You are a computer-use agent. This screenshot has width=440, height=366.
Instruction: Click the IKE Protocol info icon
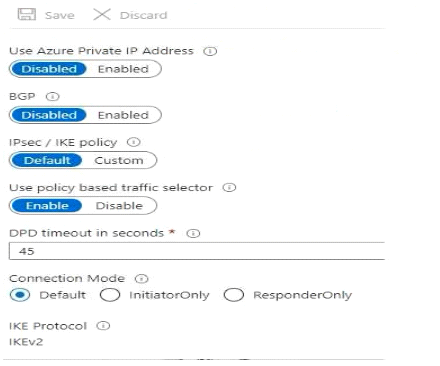click(103, 326)
